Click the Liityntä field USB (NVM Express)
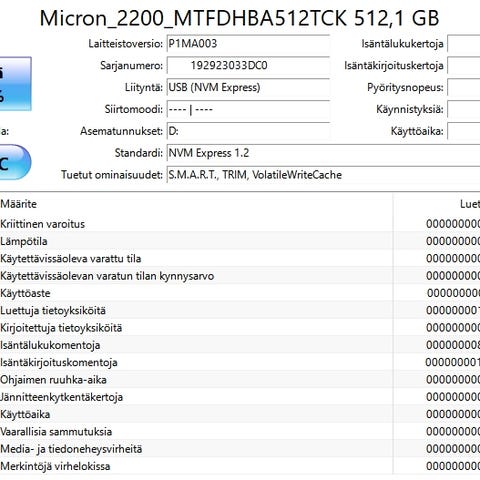Image resolution: width=480 pixels, height=480 pixels. (x=248, y=88)
